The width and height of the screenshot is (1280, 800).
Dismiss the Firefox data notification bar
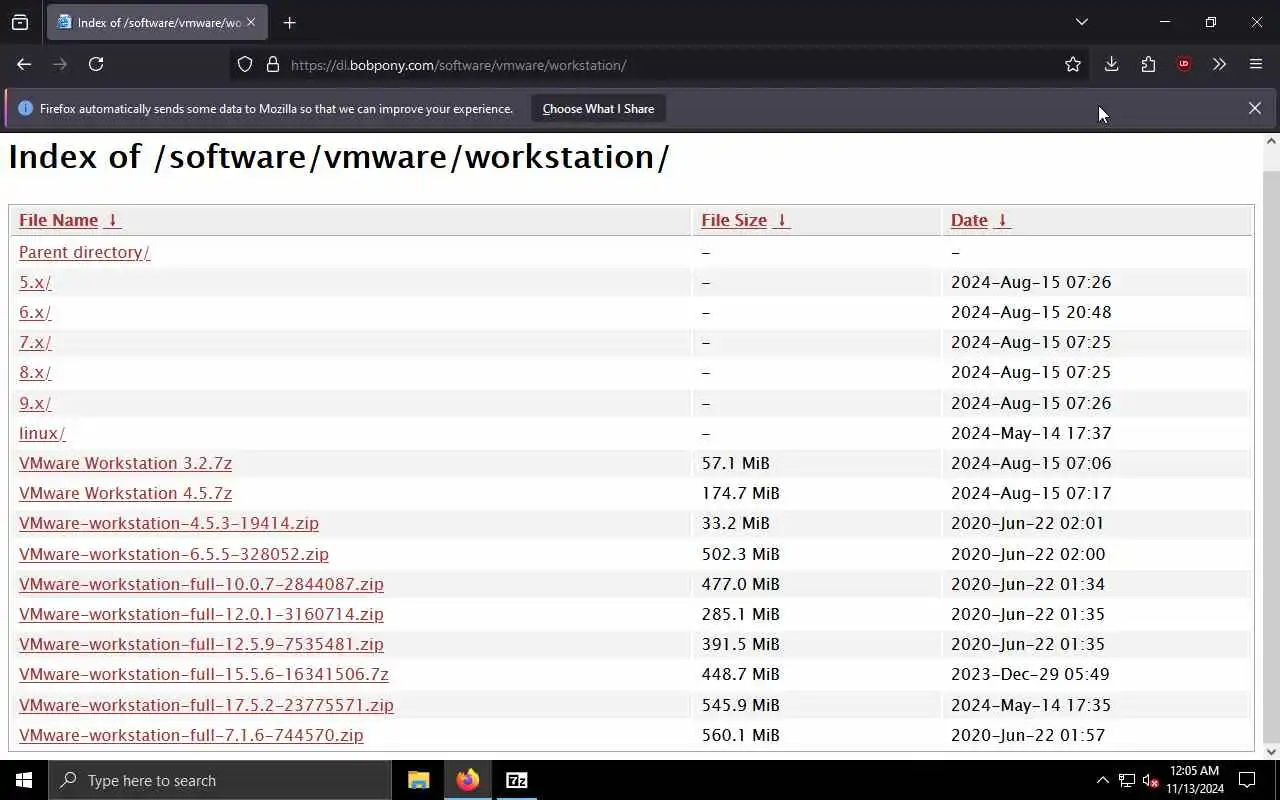[x=1254, y=108]
